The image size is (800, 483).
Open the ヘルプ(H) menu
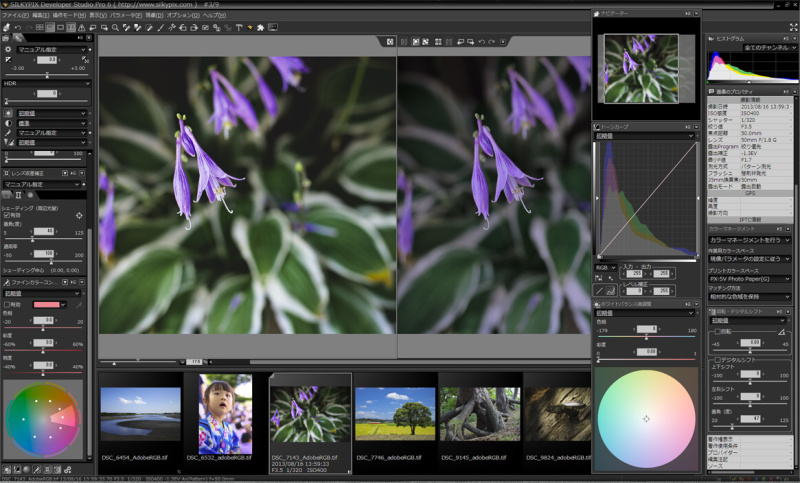[x=214, y=16]
